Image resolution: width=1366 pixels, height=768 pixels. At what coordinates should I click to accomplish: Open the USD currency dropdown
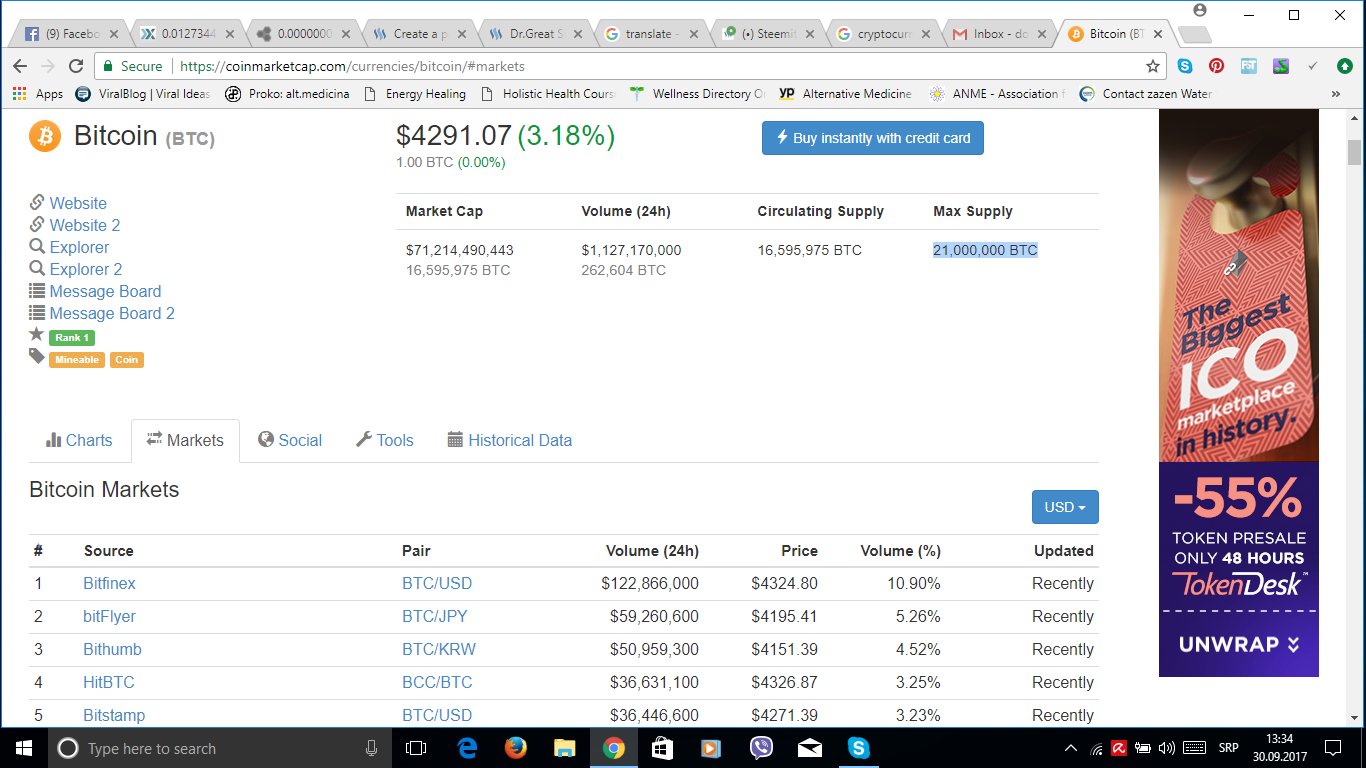point(1065,507)
